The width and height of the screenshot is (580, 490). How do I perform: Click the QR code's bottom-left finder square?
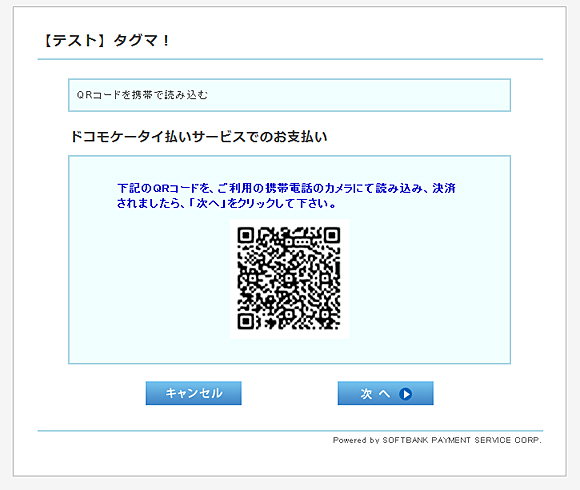pos(246,321)
